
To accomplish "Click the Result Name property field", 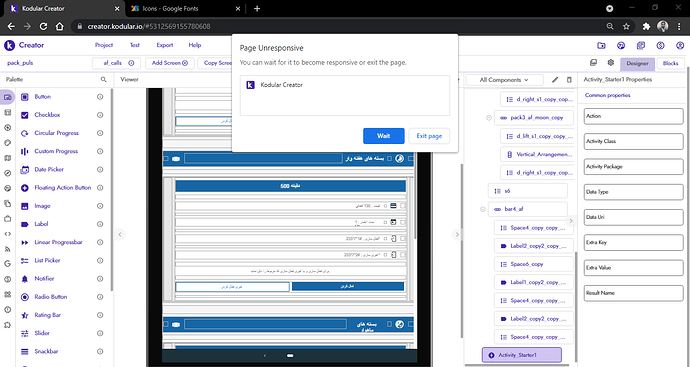I will click(x=633, y=293).
